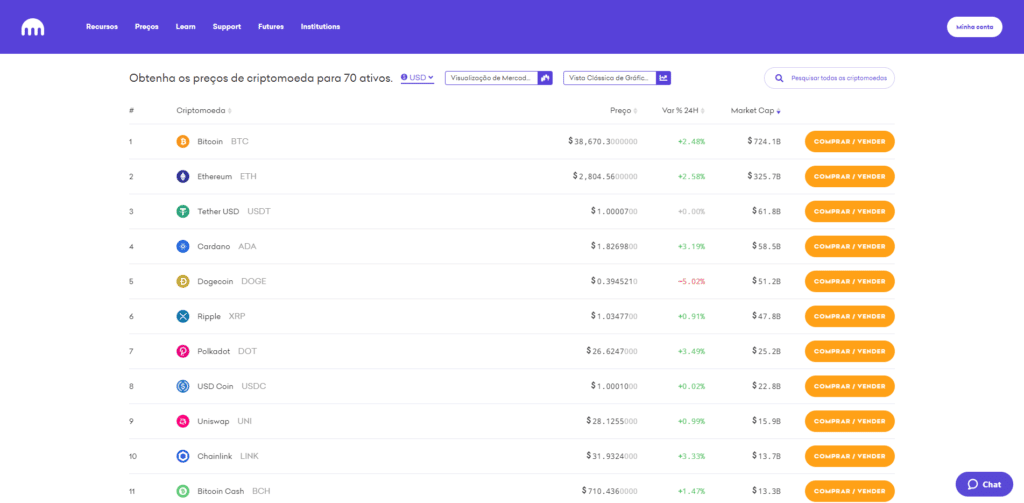Open Vista Clássica de Gráfico selector

(617, 78)
